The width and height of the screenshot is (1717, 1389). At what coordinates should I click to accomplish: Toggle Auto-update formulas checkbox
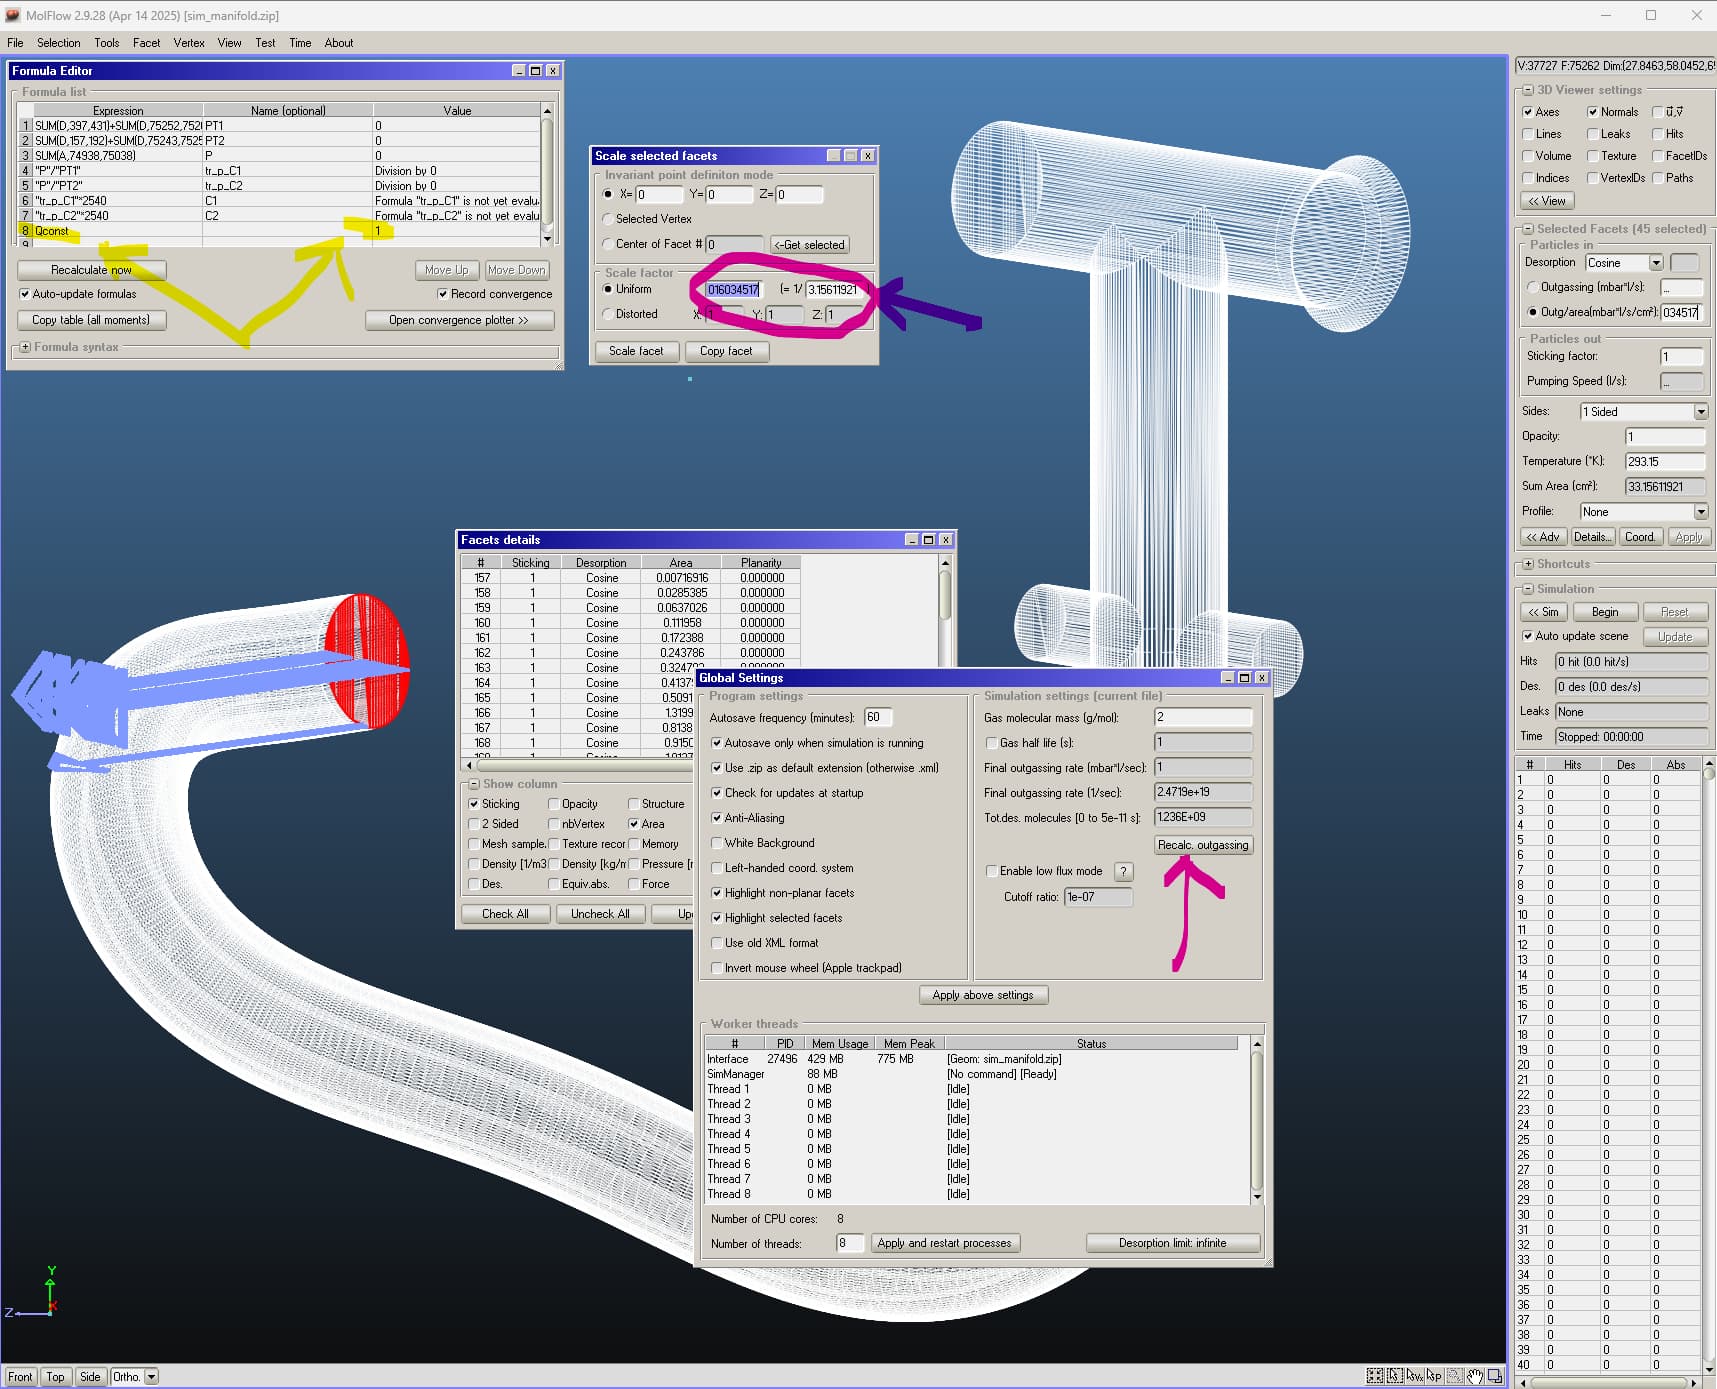click(24, 294)
